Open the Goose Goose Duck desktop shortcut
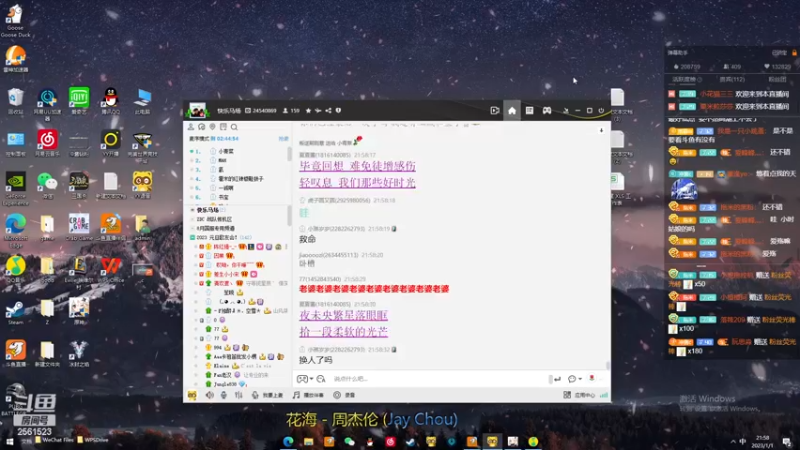This screenshot has width=800, height=450. [15, 20]
